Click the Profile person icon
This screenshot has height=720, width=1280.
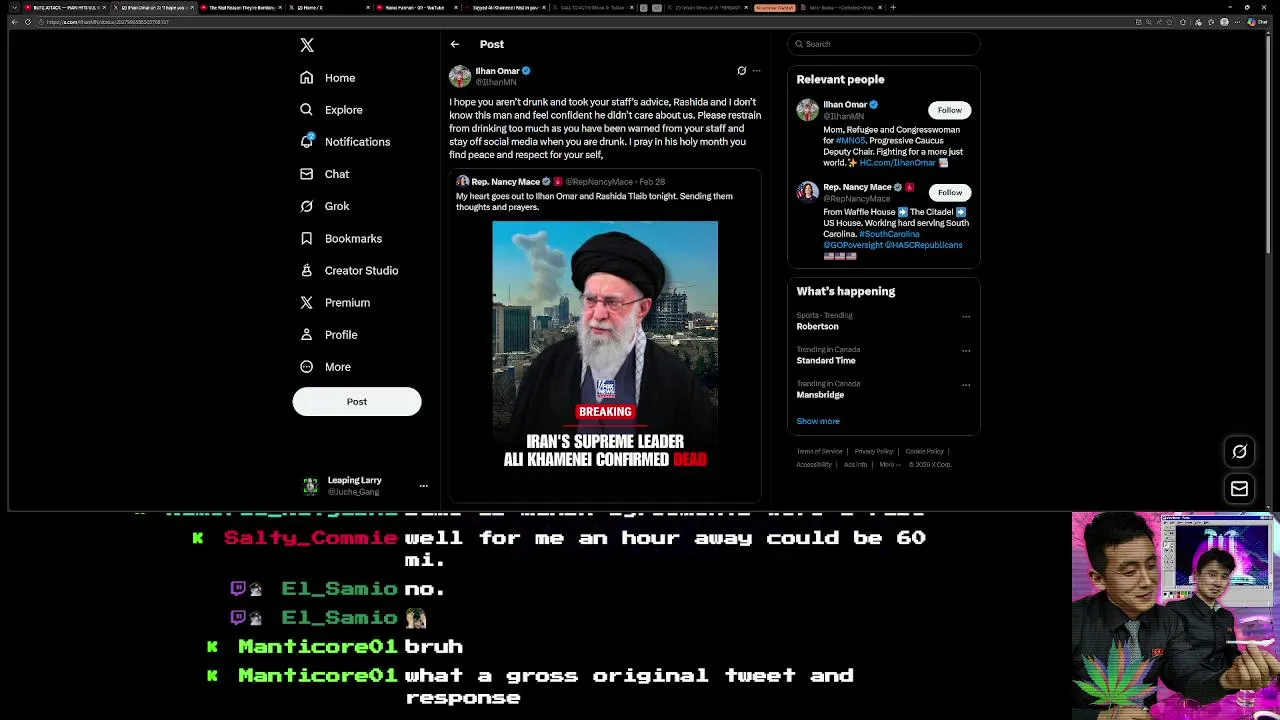306,334
